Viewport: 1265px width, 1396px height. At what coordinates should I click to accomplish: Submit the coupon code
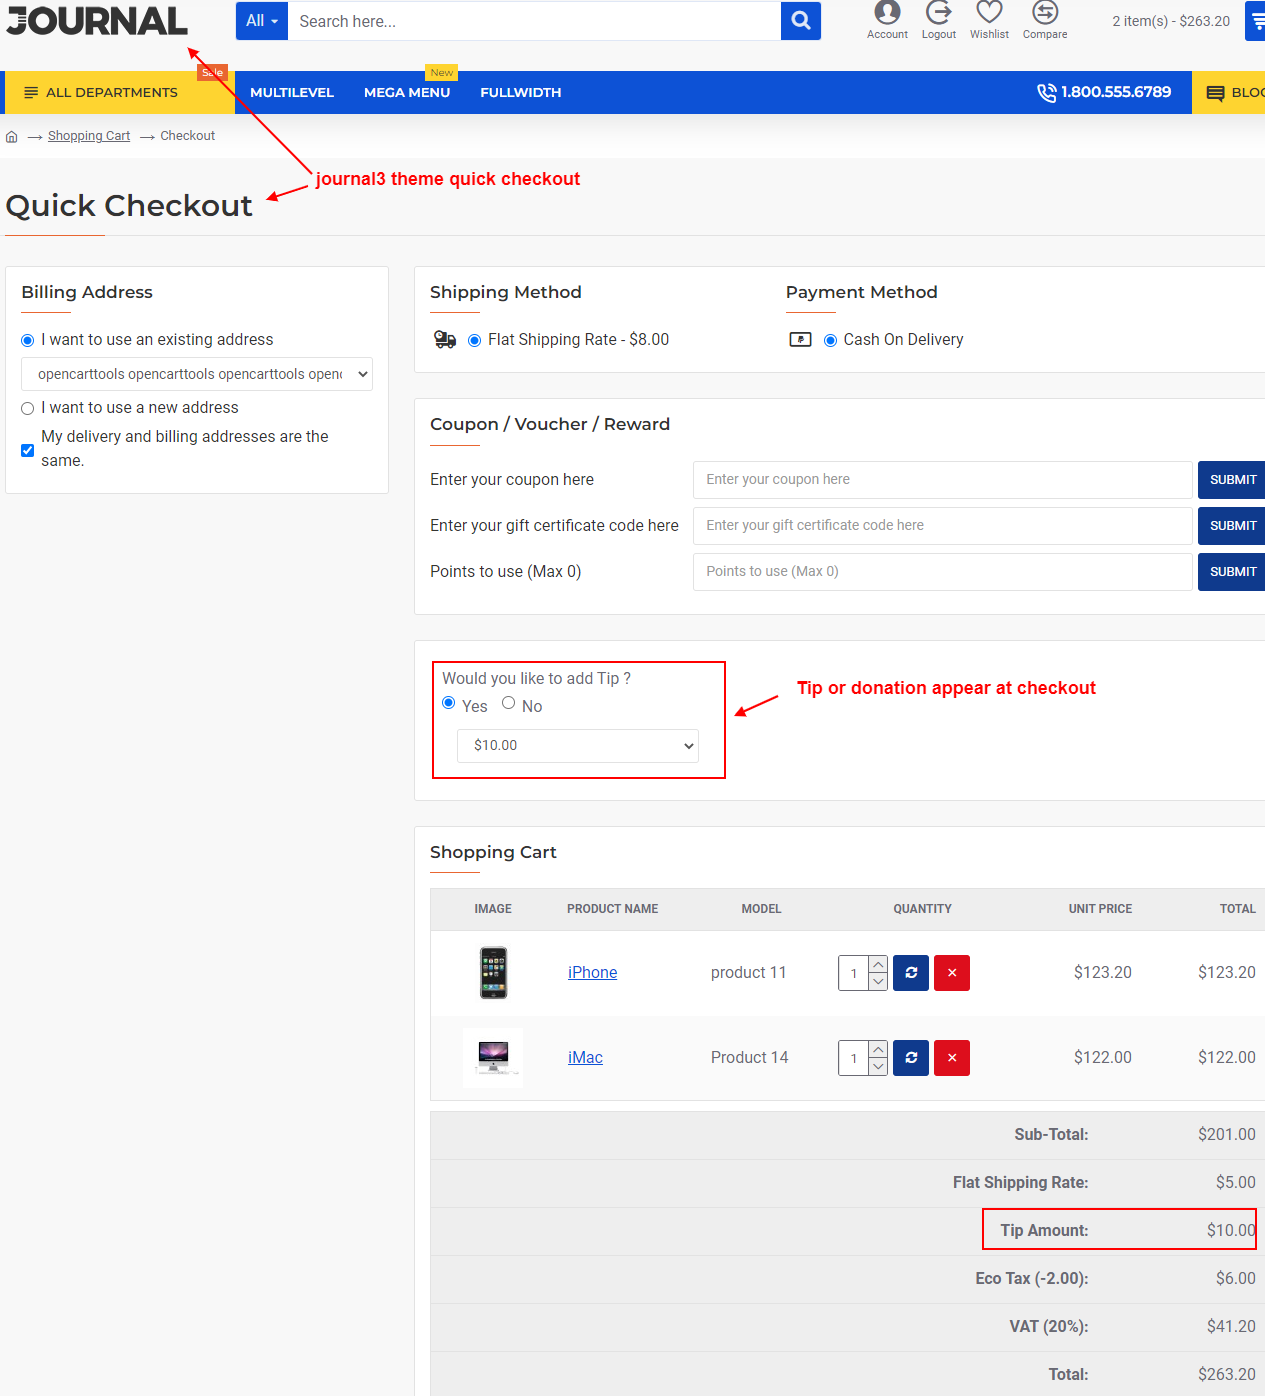(x=1231, y=479)
